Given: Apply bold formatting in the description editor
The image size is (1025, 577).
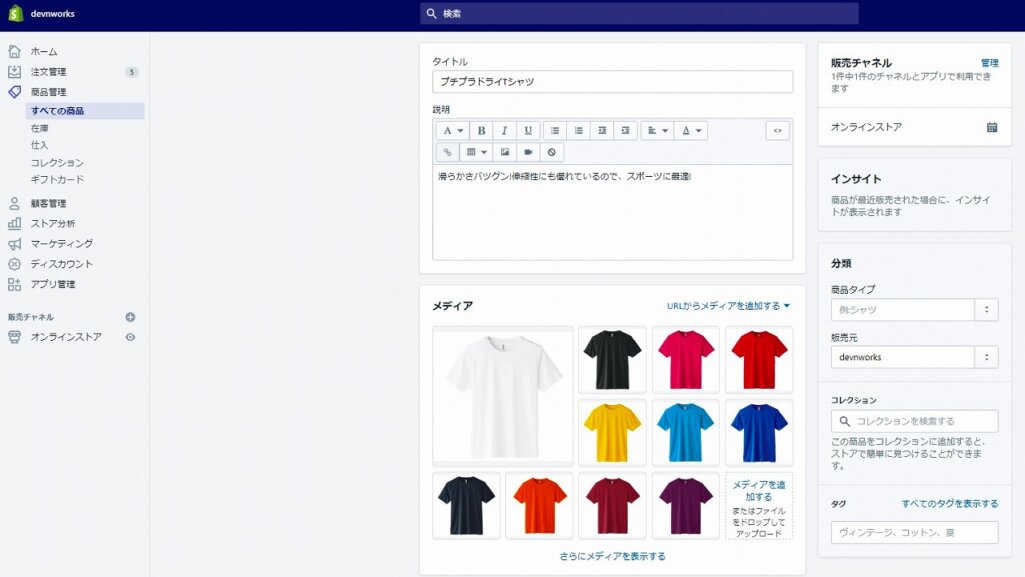Looking at the screenshot, I should [x=482, y=130].
